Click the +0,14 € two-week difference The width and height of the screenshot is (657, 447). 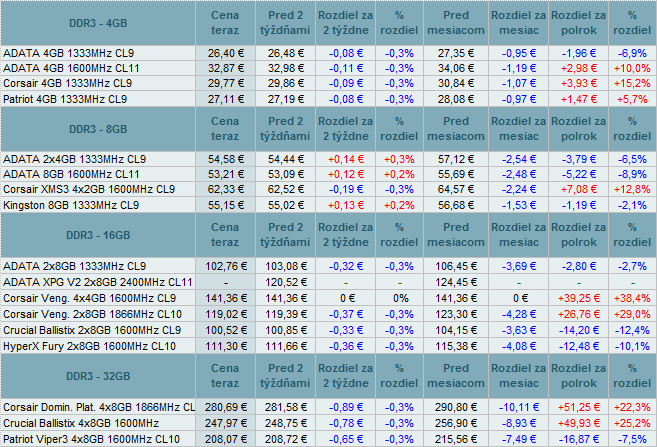point(346,159)
